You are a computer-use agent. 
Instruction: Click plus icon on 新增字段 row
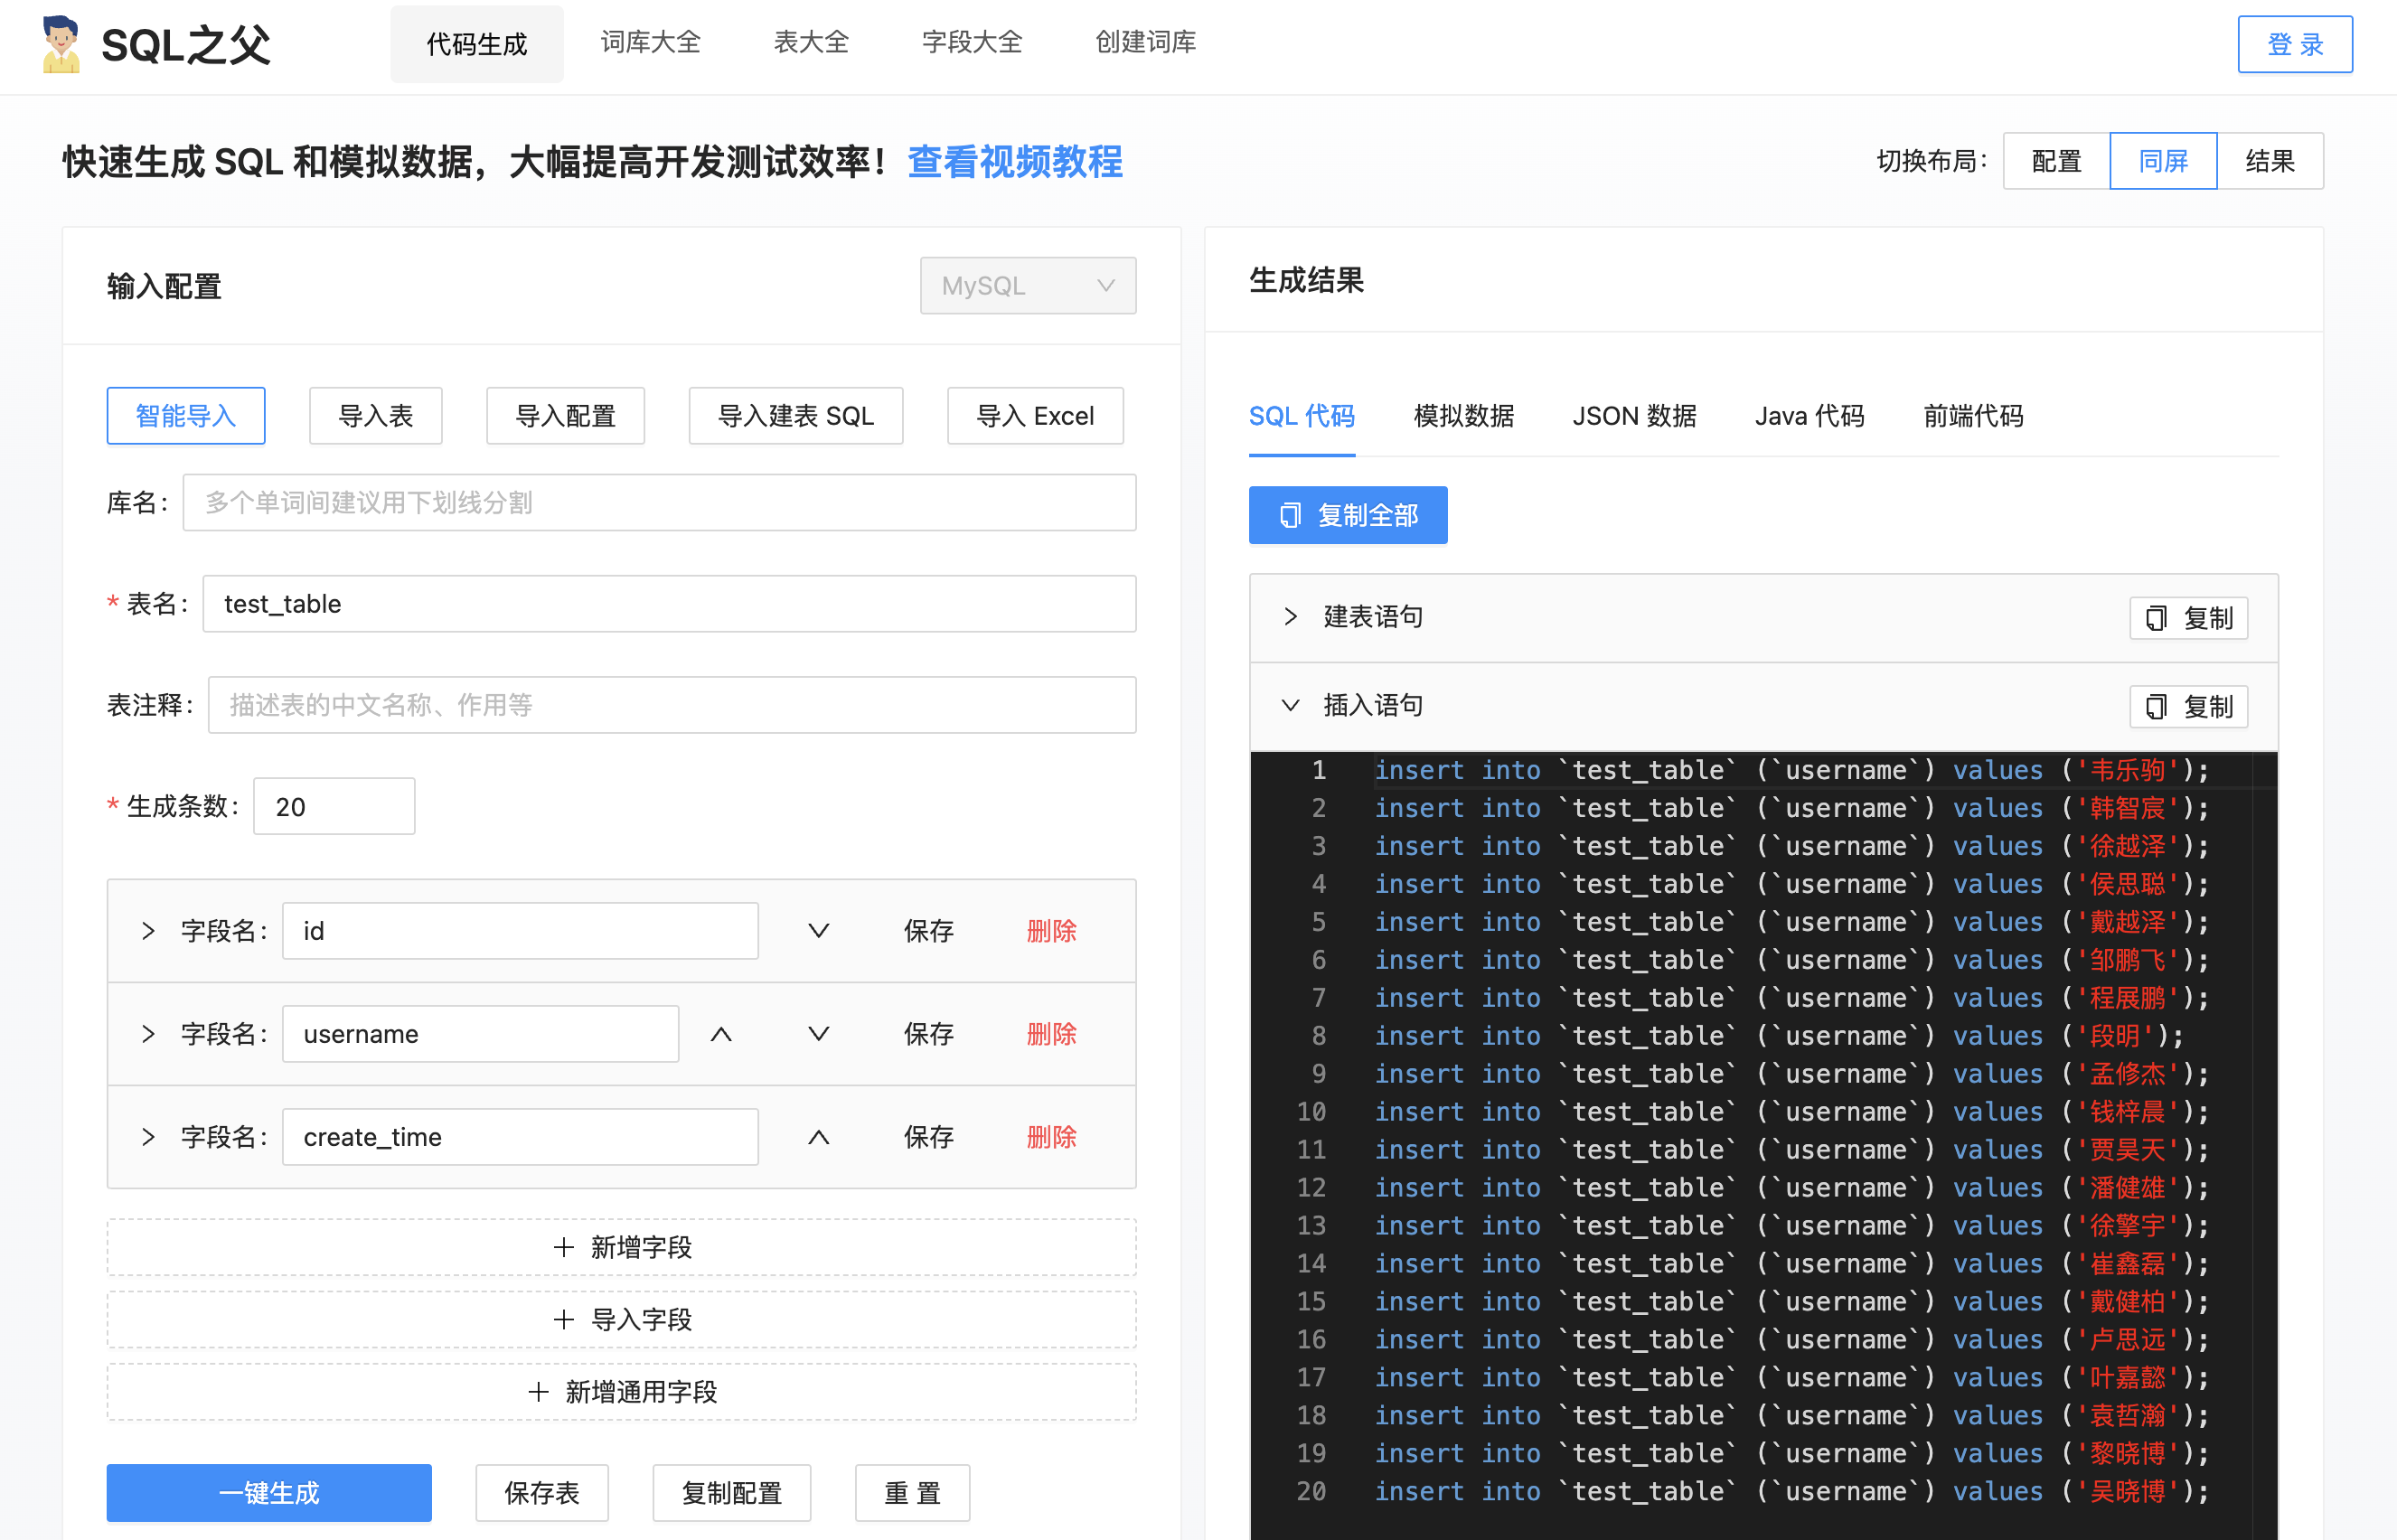(x=563, y=1246)
